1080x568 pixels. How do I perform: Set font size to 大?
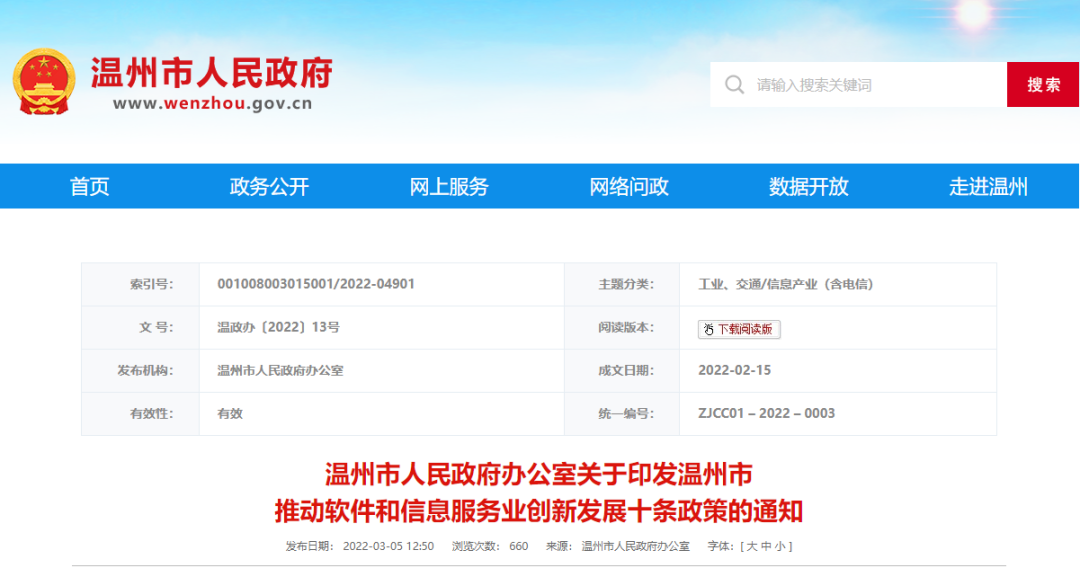(x=751, y=547)
